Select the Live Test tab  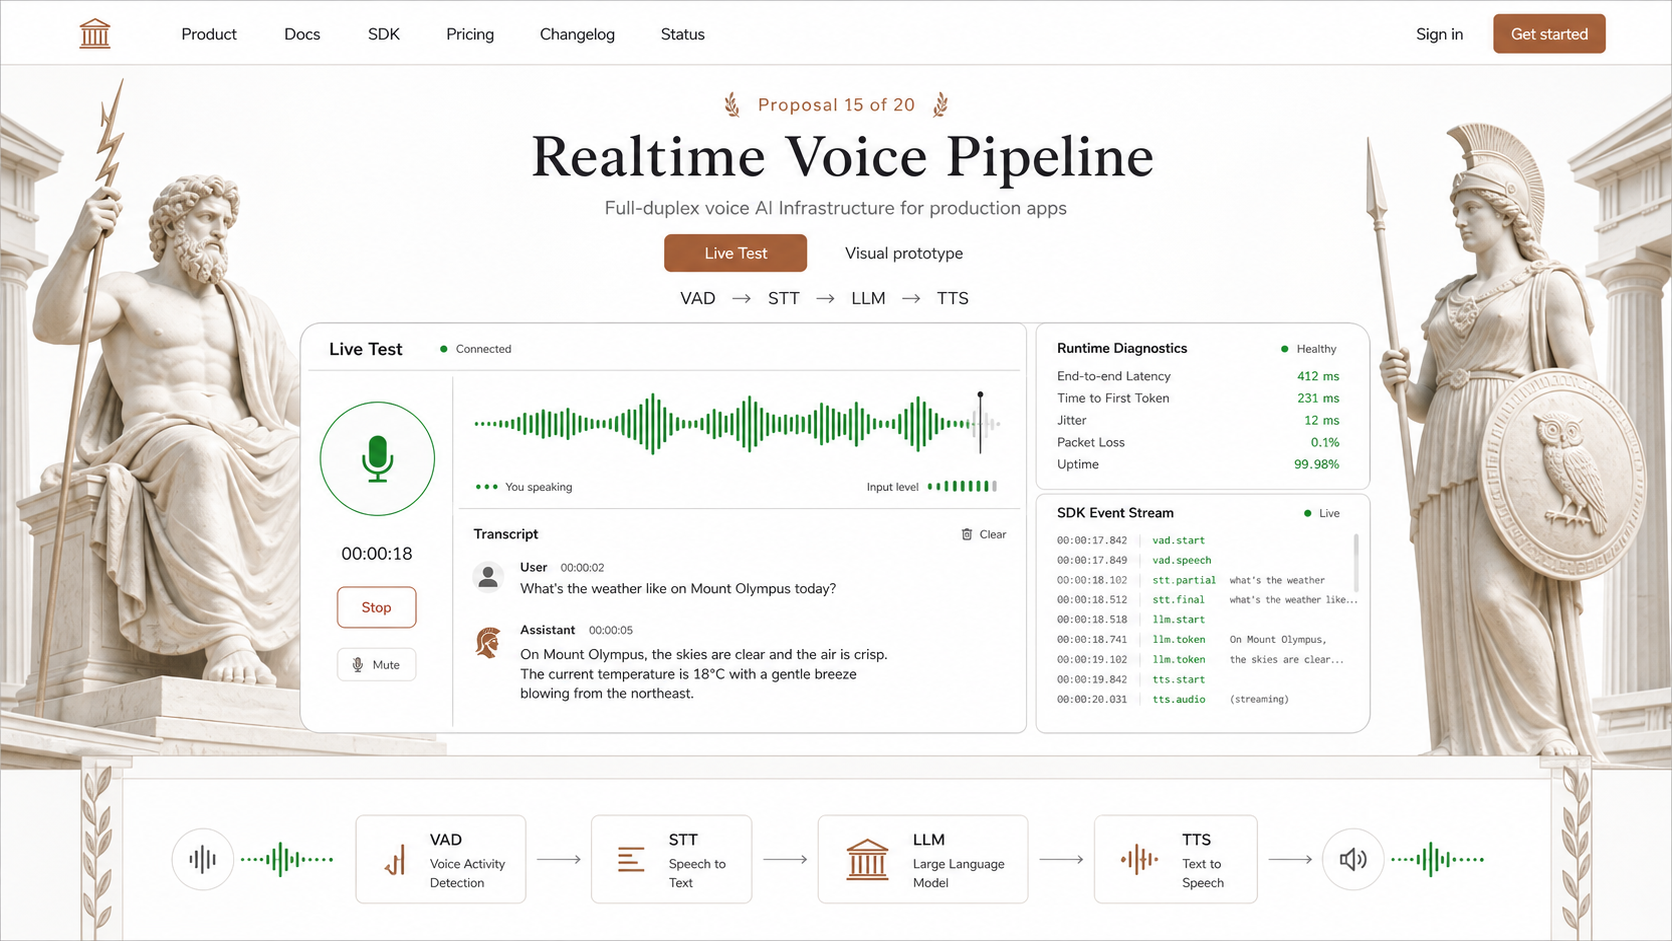[735, 253]
